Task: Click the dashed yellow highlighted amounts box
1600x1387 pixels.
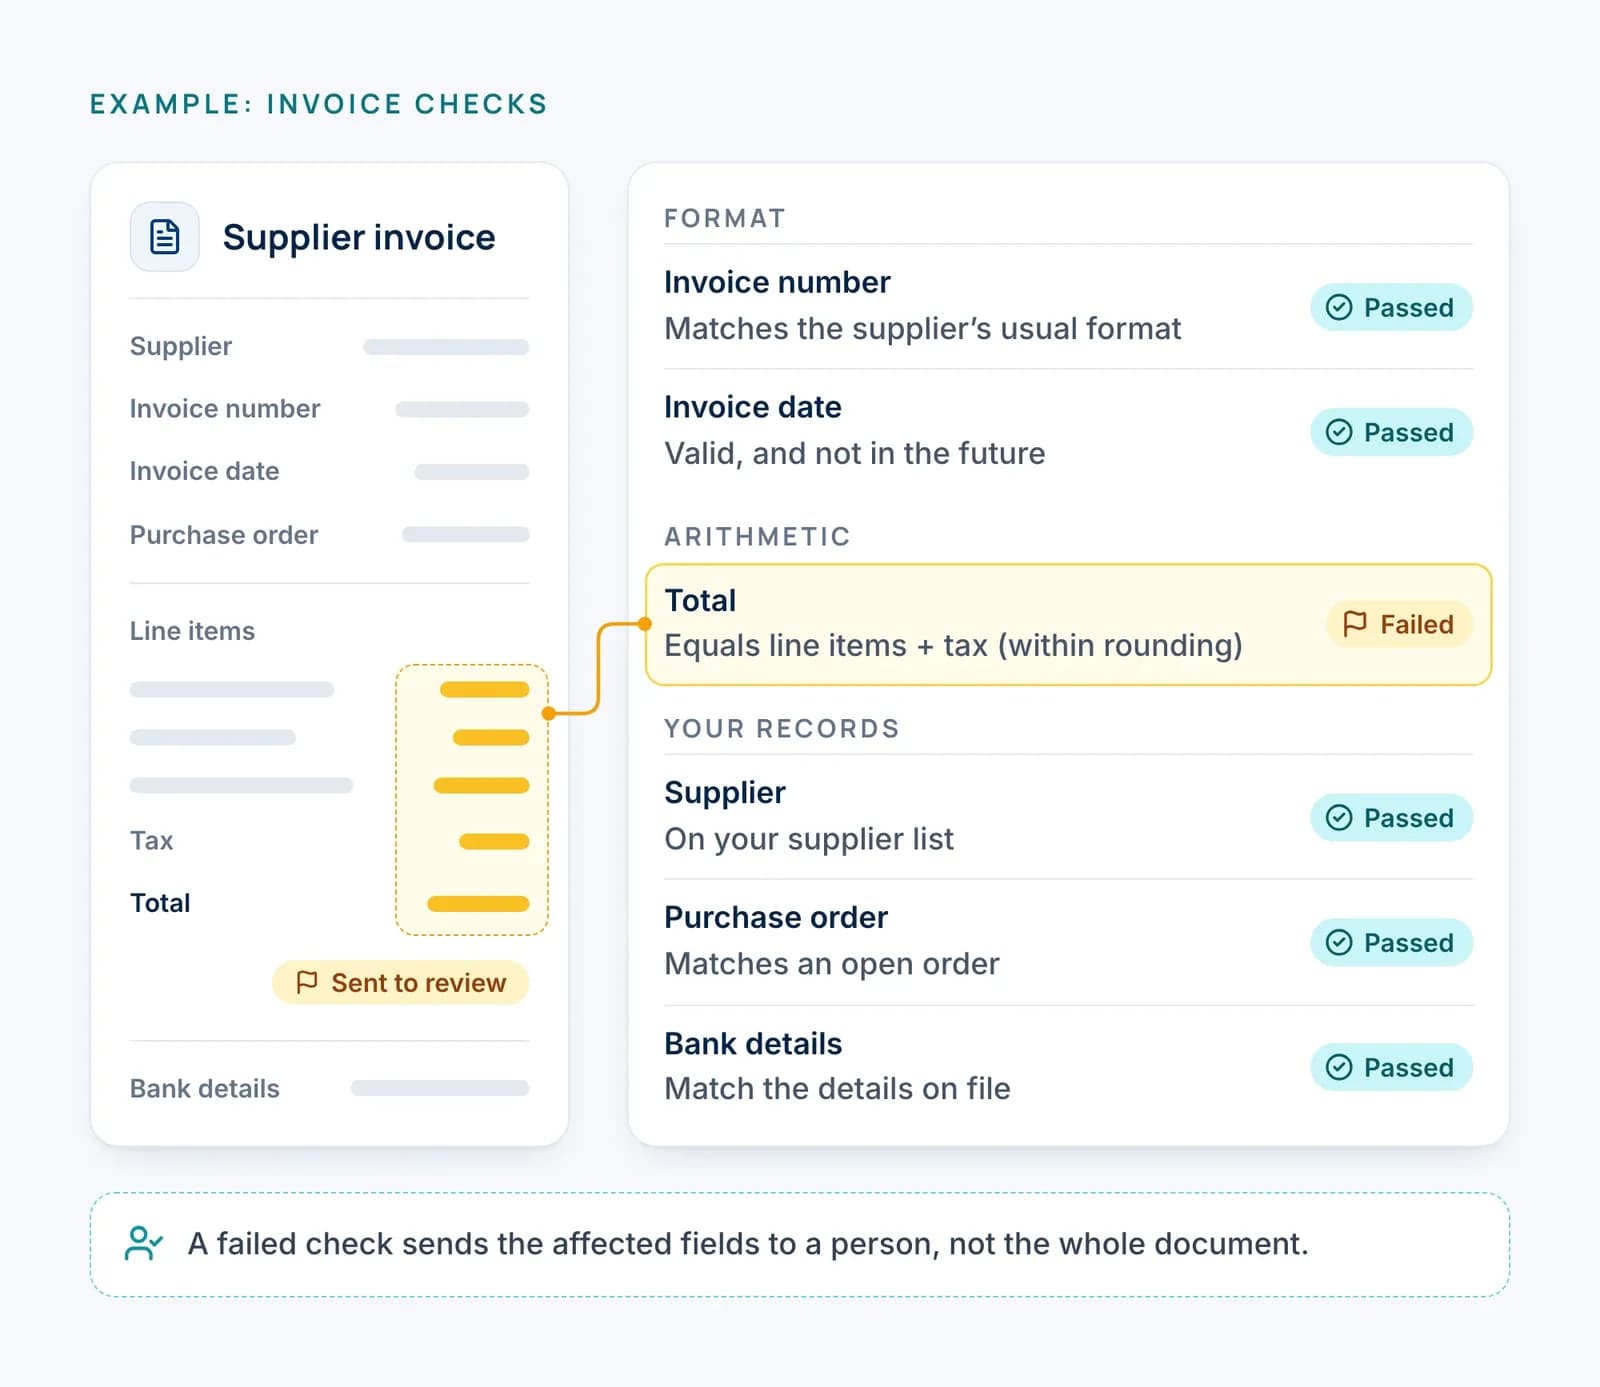Action: coord(472,800)
